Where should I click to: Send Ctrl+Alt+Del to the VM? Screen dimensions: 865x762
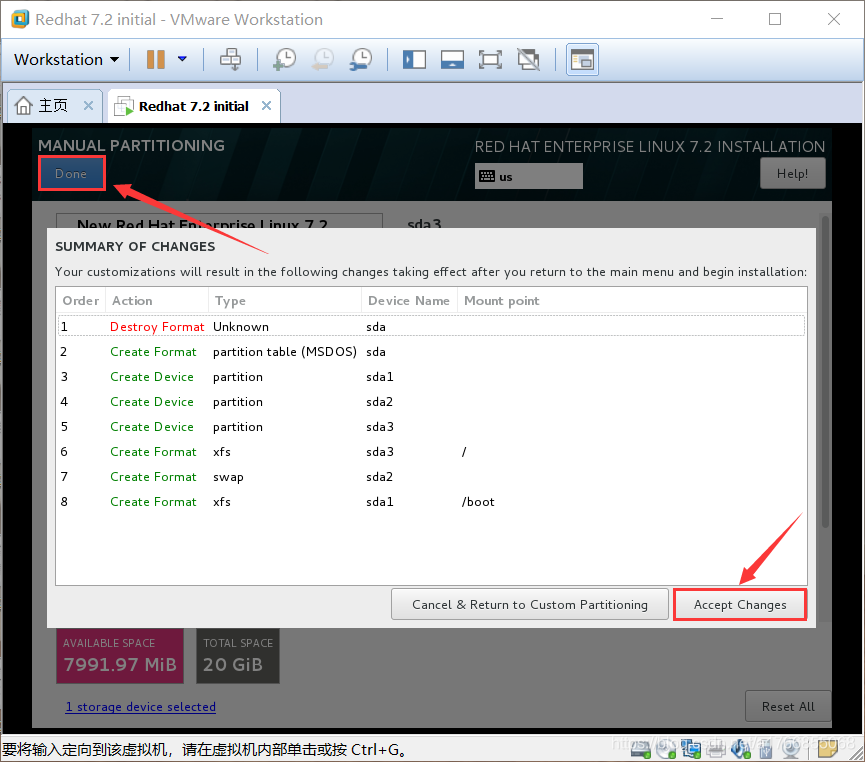[x=231, y=59]
